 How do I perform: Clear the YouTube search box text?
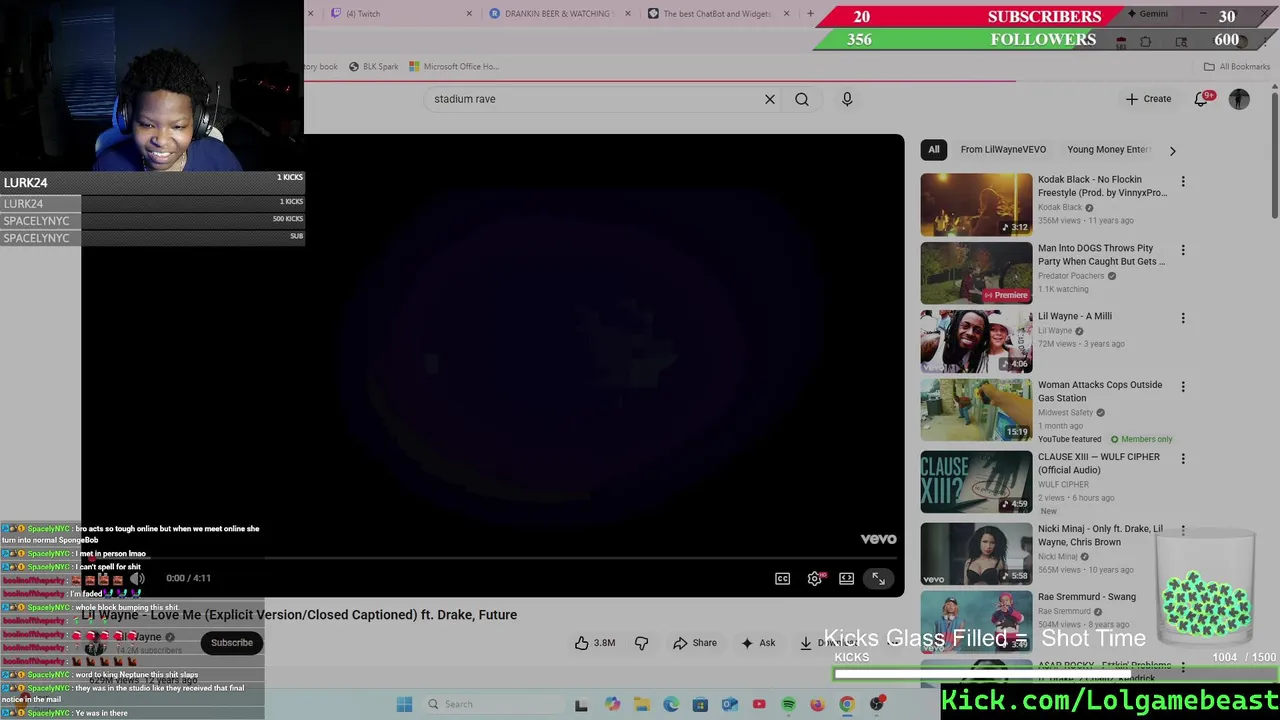coord(770,99)
